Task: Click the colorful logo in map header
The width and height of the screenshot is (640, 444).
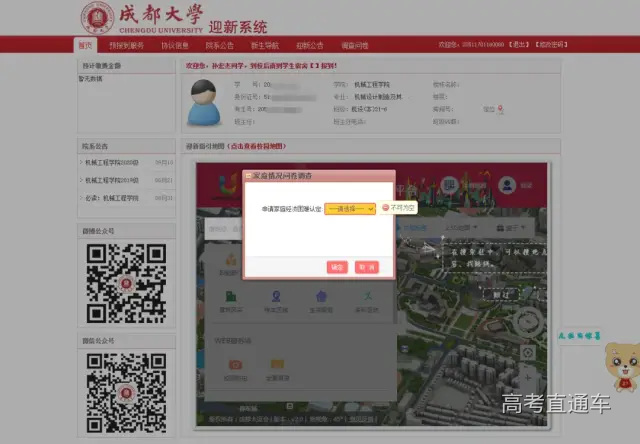Action: click(229, 186)
